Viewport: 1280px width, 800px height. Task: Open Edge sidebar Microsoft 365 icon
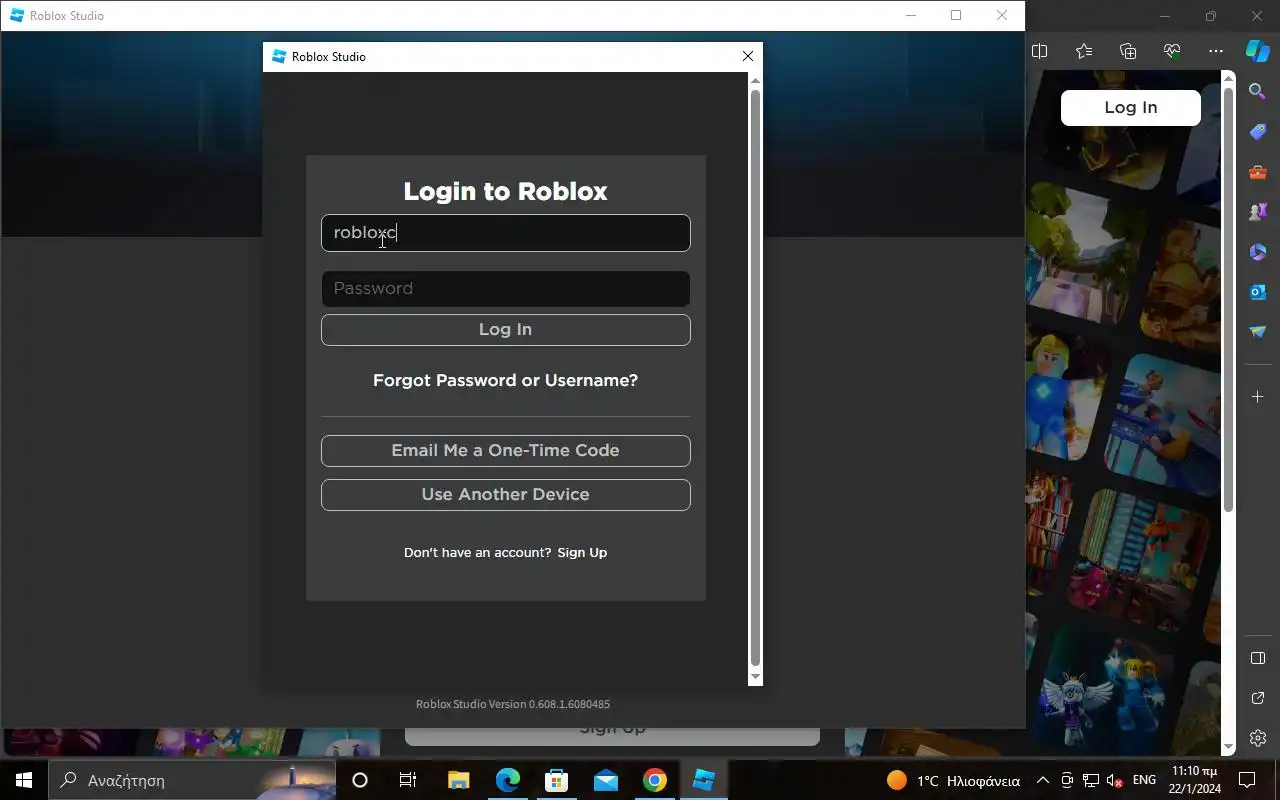coord(1258,252)
